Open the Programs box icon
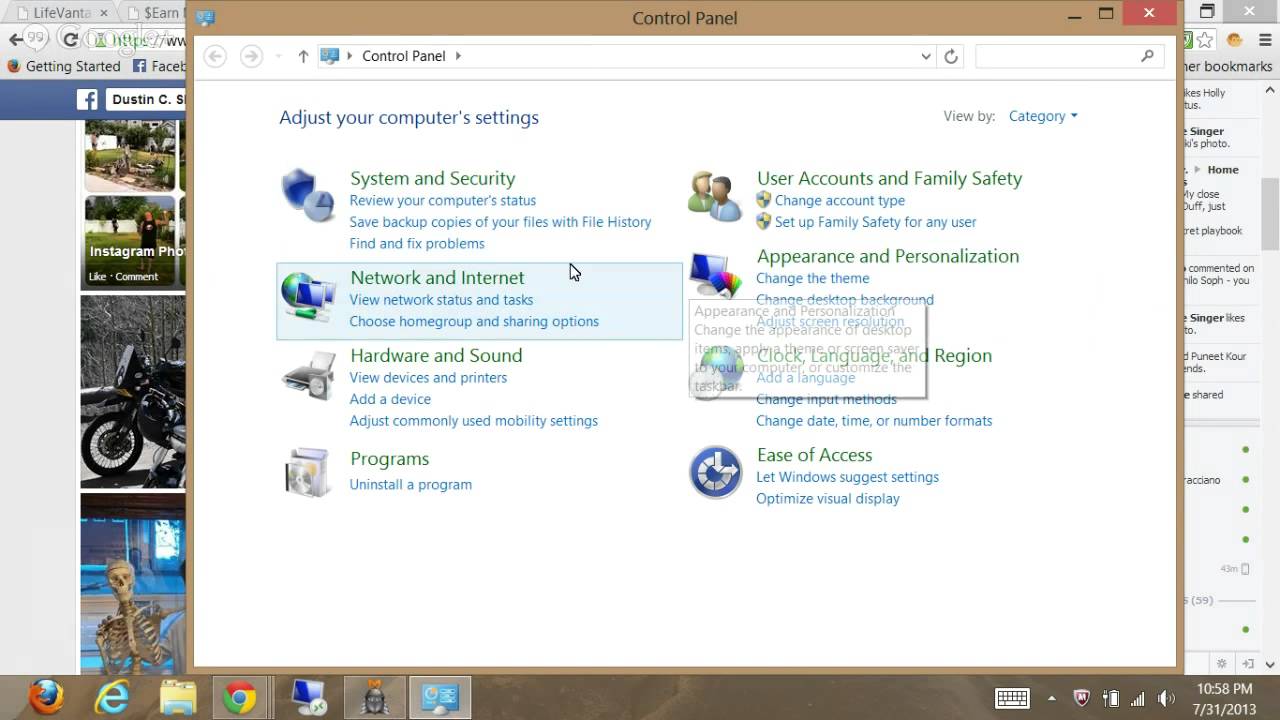The image size is (1280, 720). 307,472
